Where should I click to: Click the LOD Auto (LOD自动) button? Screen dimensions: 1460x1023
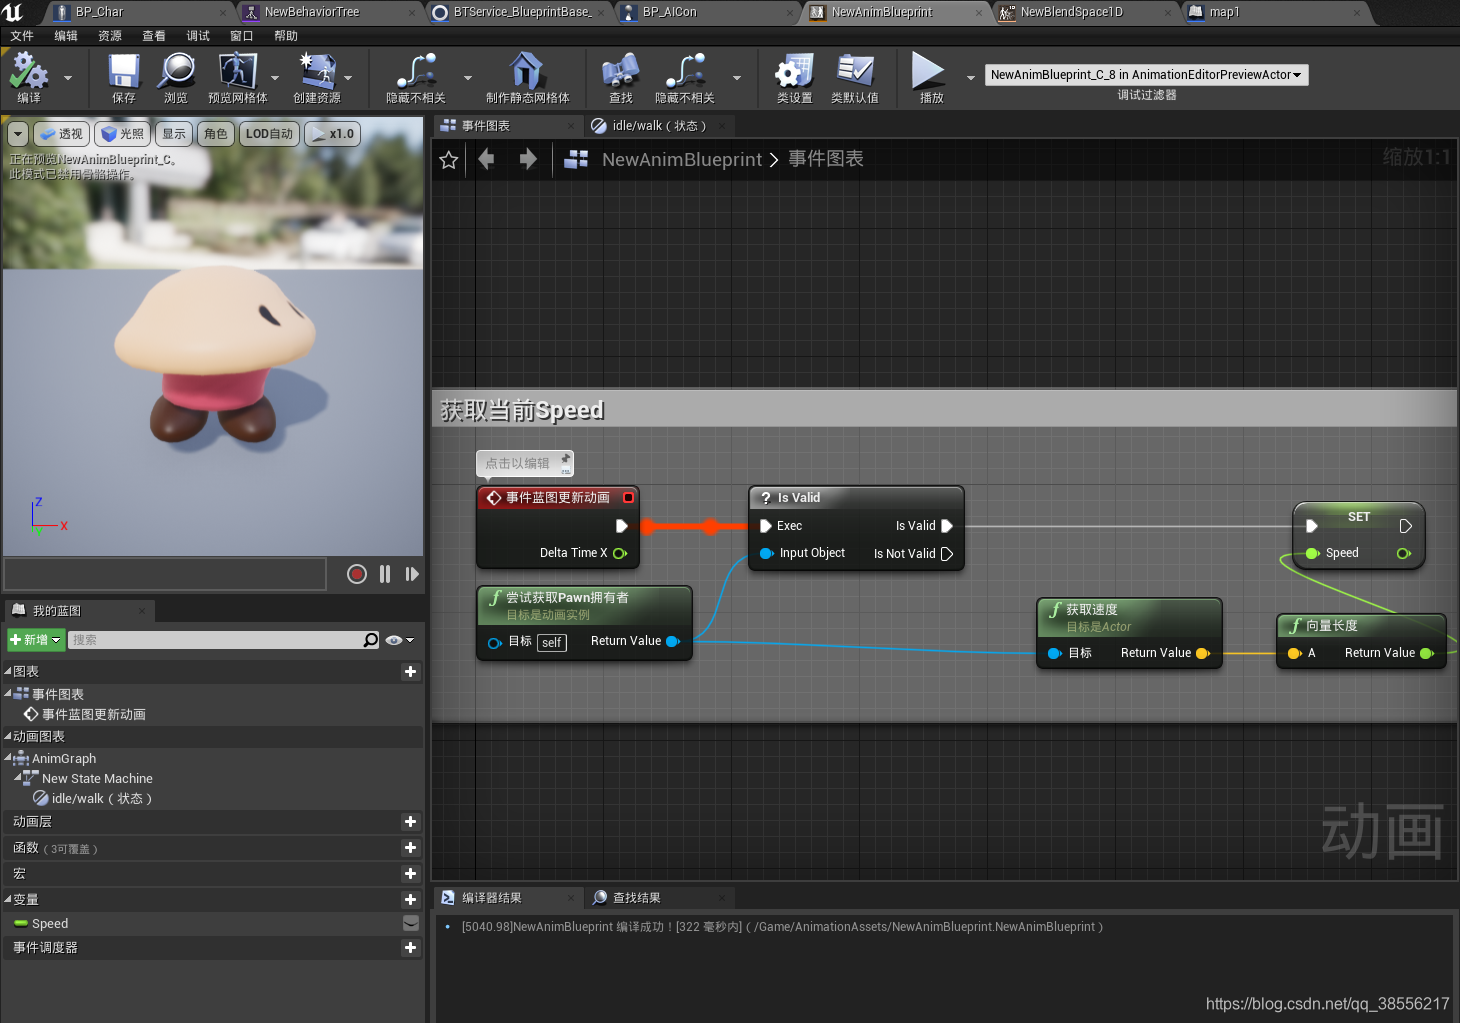(x=270, y=134)
